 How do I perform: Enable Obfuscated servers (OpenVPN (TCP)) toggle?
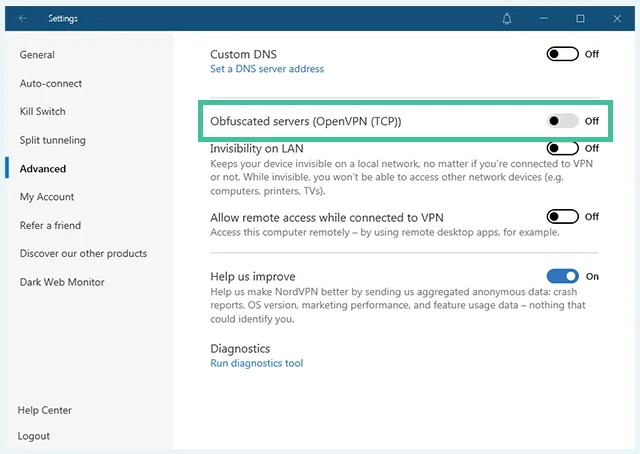tap(562, 121)
